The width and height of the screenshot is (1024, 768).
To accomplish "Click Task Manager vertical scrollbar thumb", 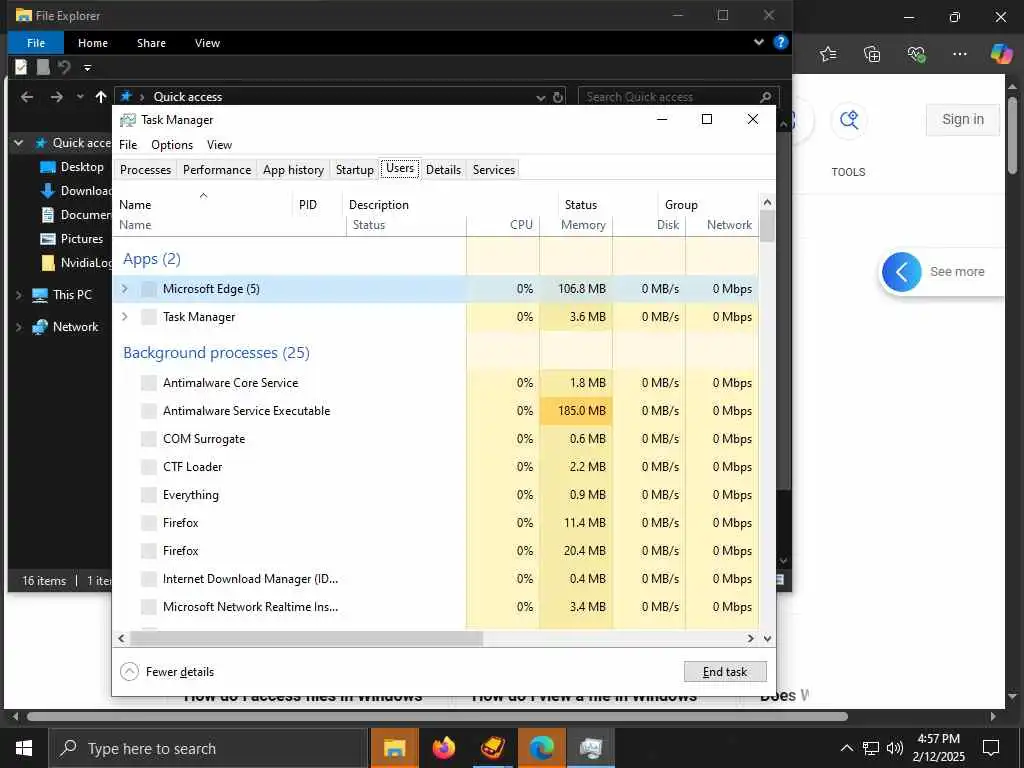I will 767,225.
